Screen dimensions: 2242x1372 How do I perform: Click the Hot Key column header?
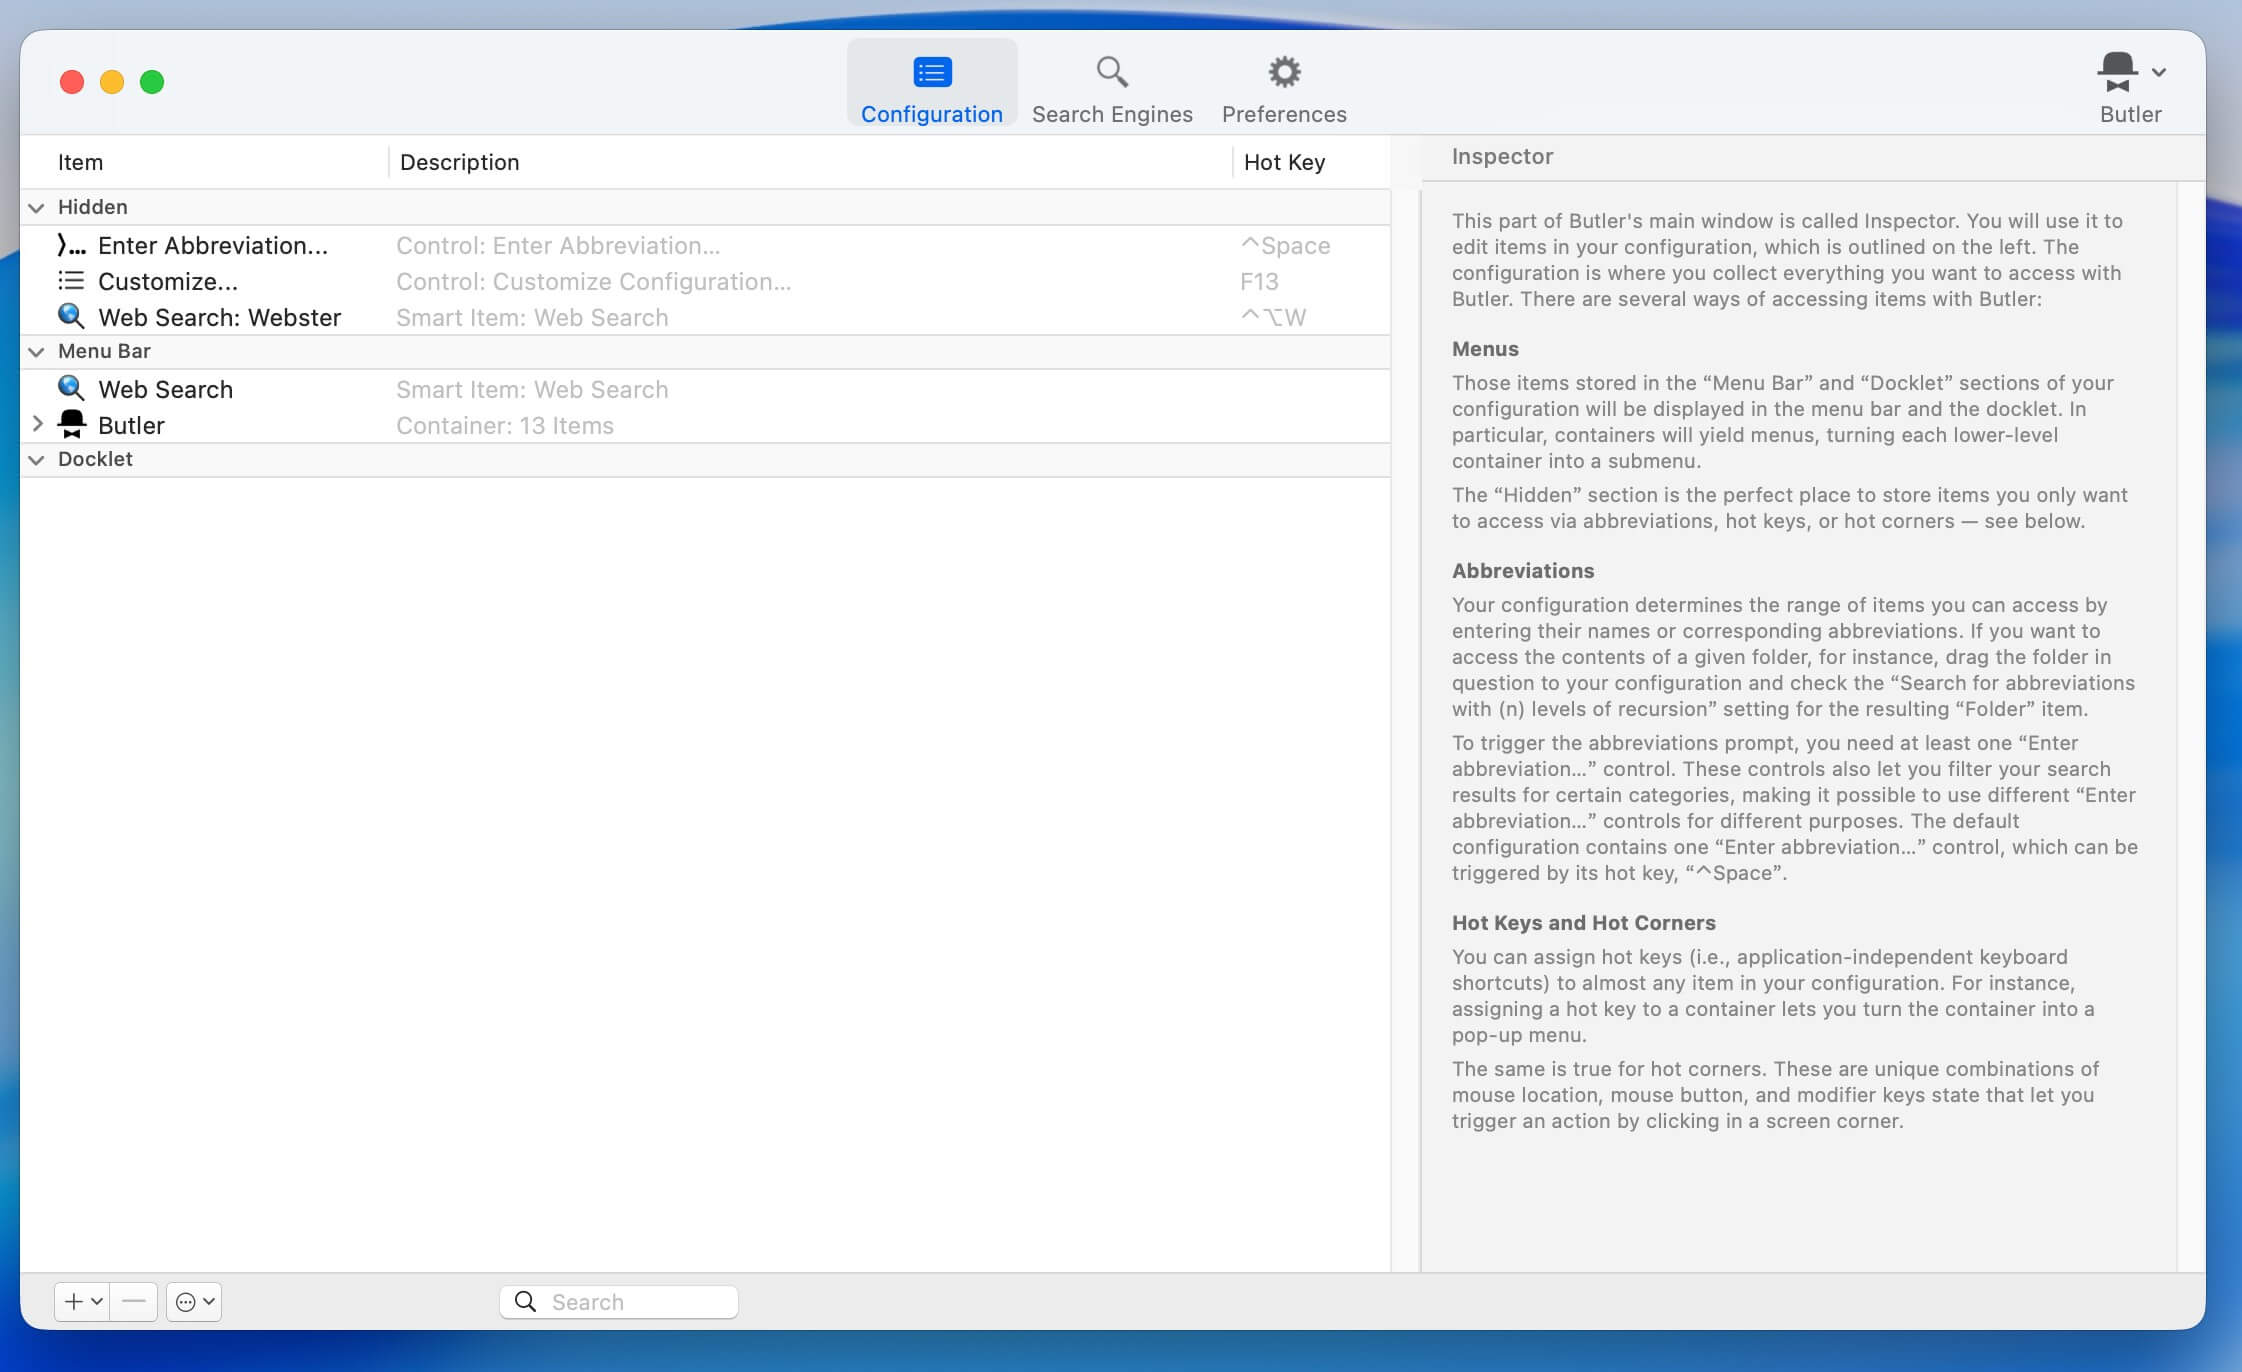click(1284, 162)
